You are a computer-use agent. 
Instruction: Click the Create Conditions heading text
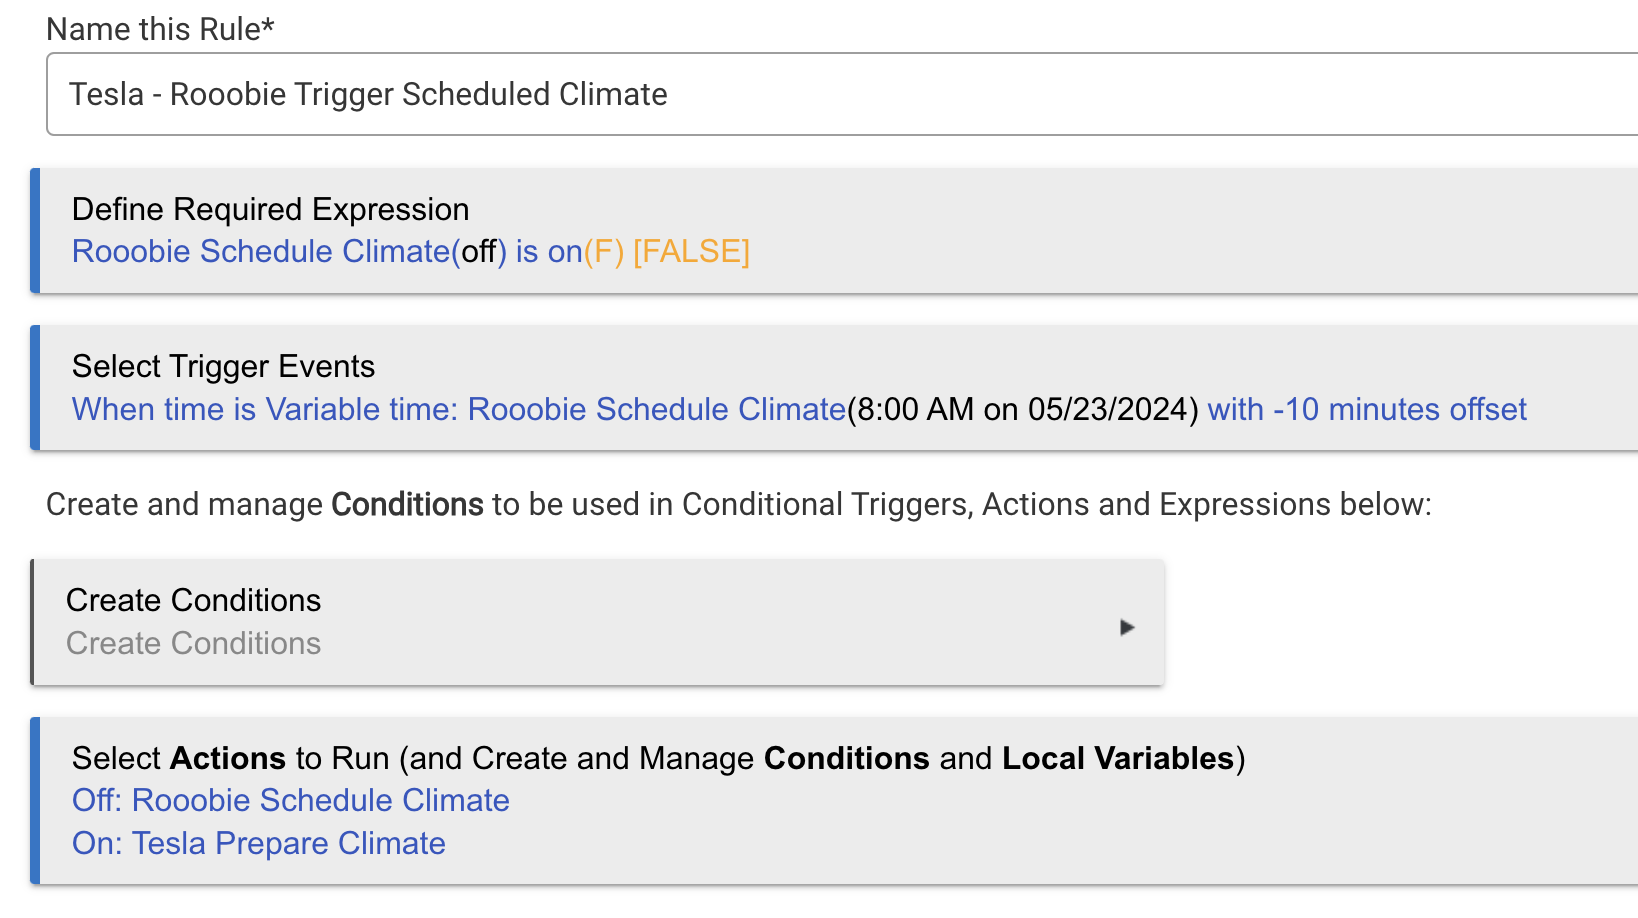pos(193,600)
